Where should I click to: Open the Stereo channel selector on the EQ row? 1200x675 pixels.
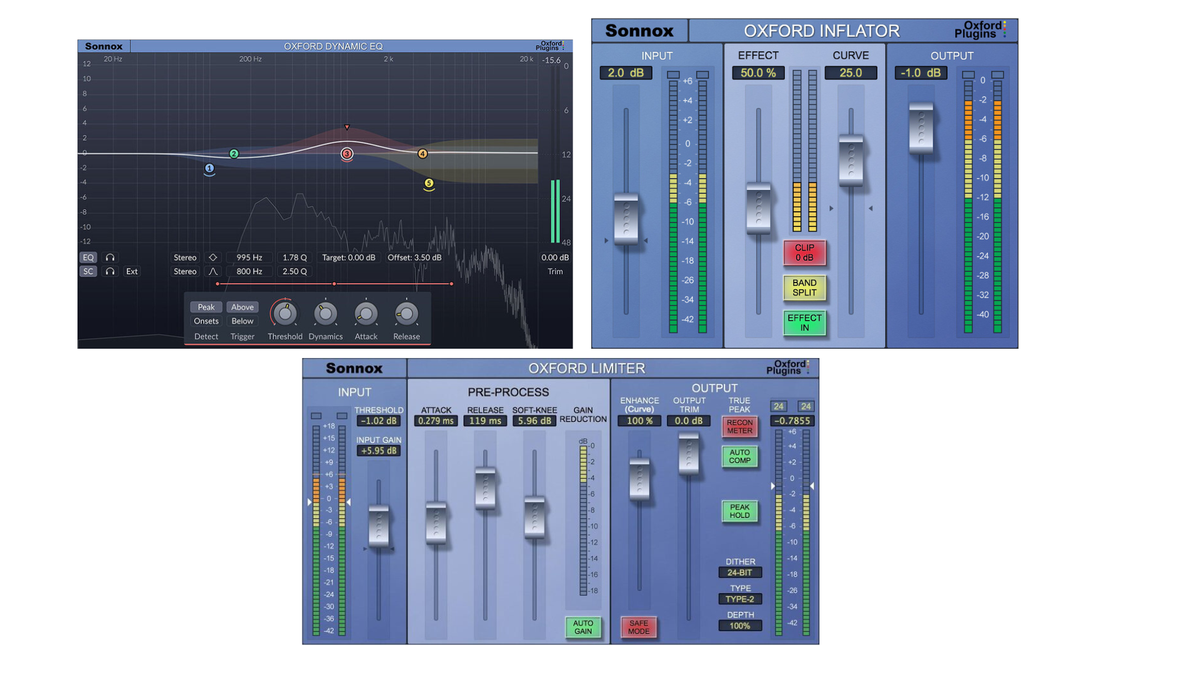coord(185,257)
